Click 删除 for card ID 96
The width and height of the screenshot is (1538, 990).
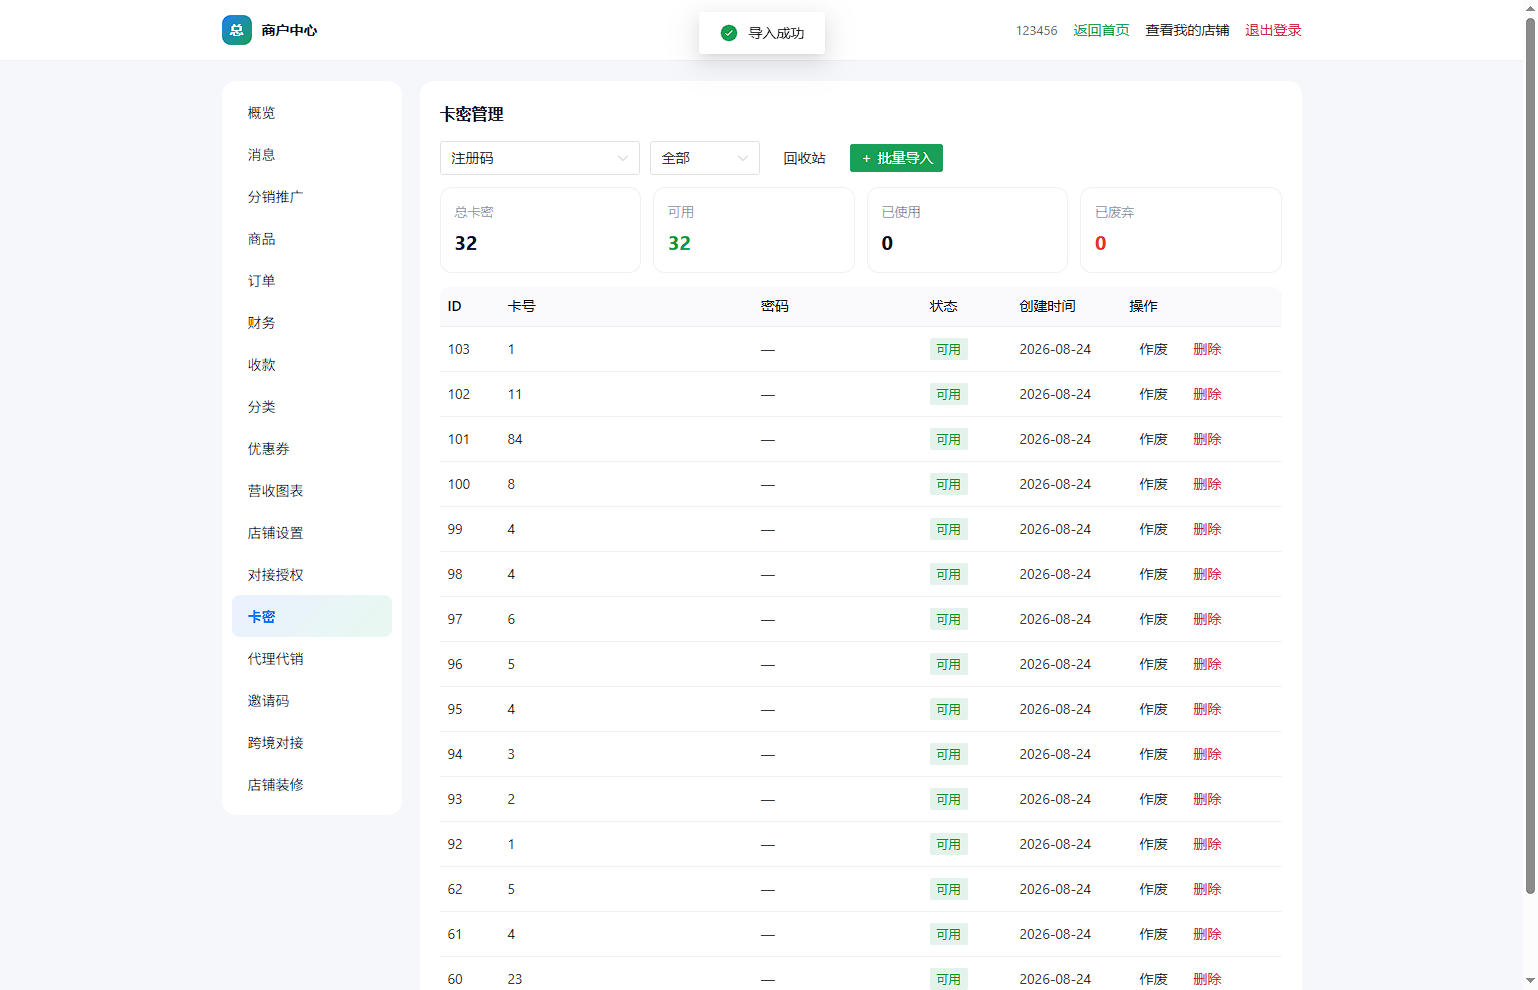pyautogui.click(x=1207, y=664)
